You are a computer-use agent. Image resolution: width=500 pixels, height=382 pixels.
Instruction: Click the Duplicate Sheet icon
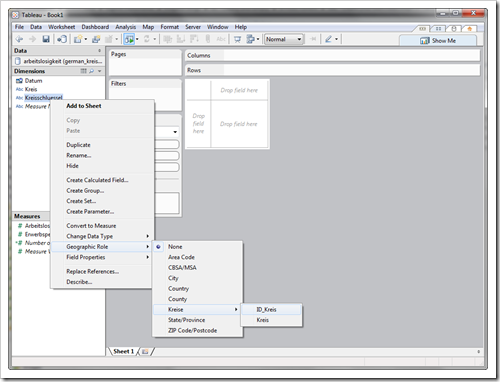96,39
